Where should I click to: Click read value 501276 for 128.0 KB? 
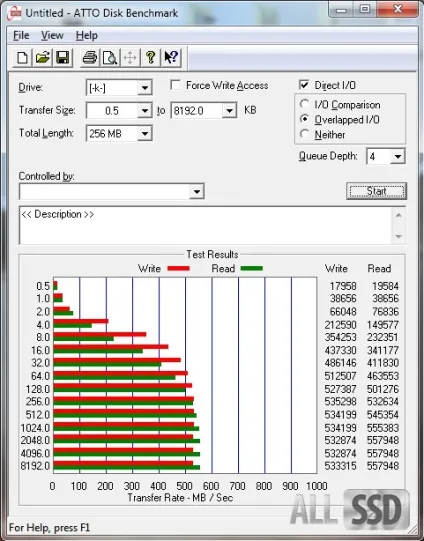383,389
